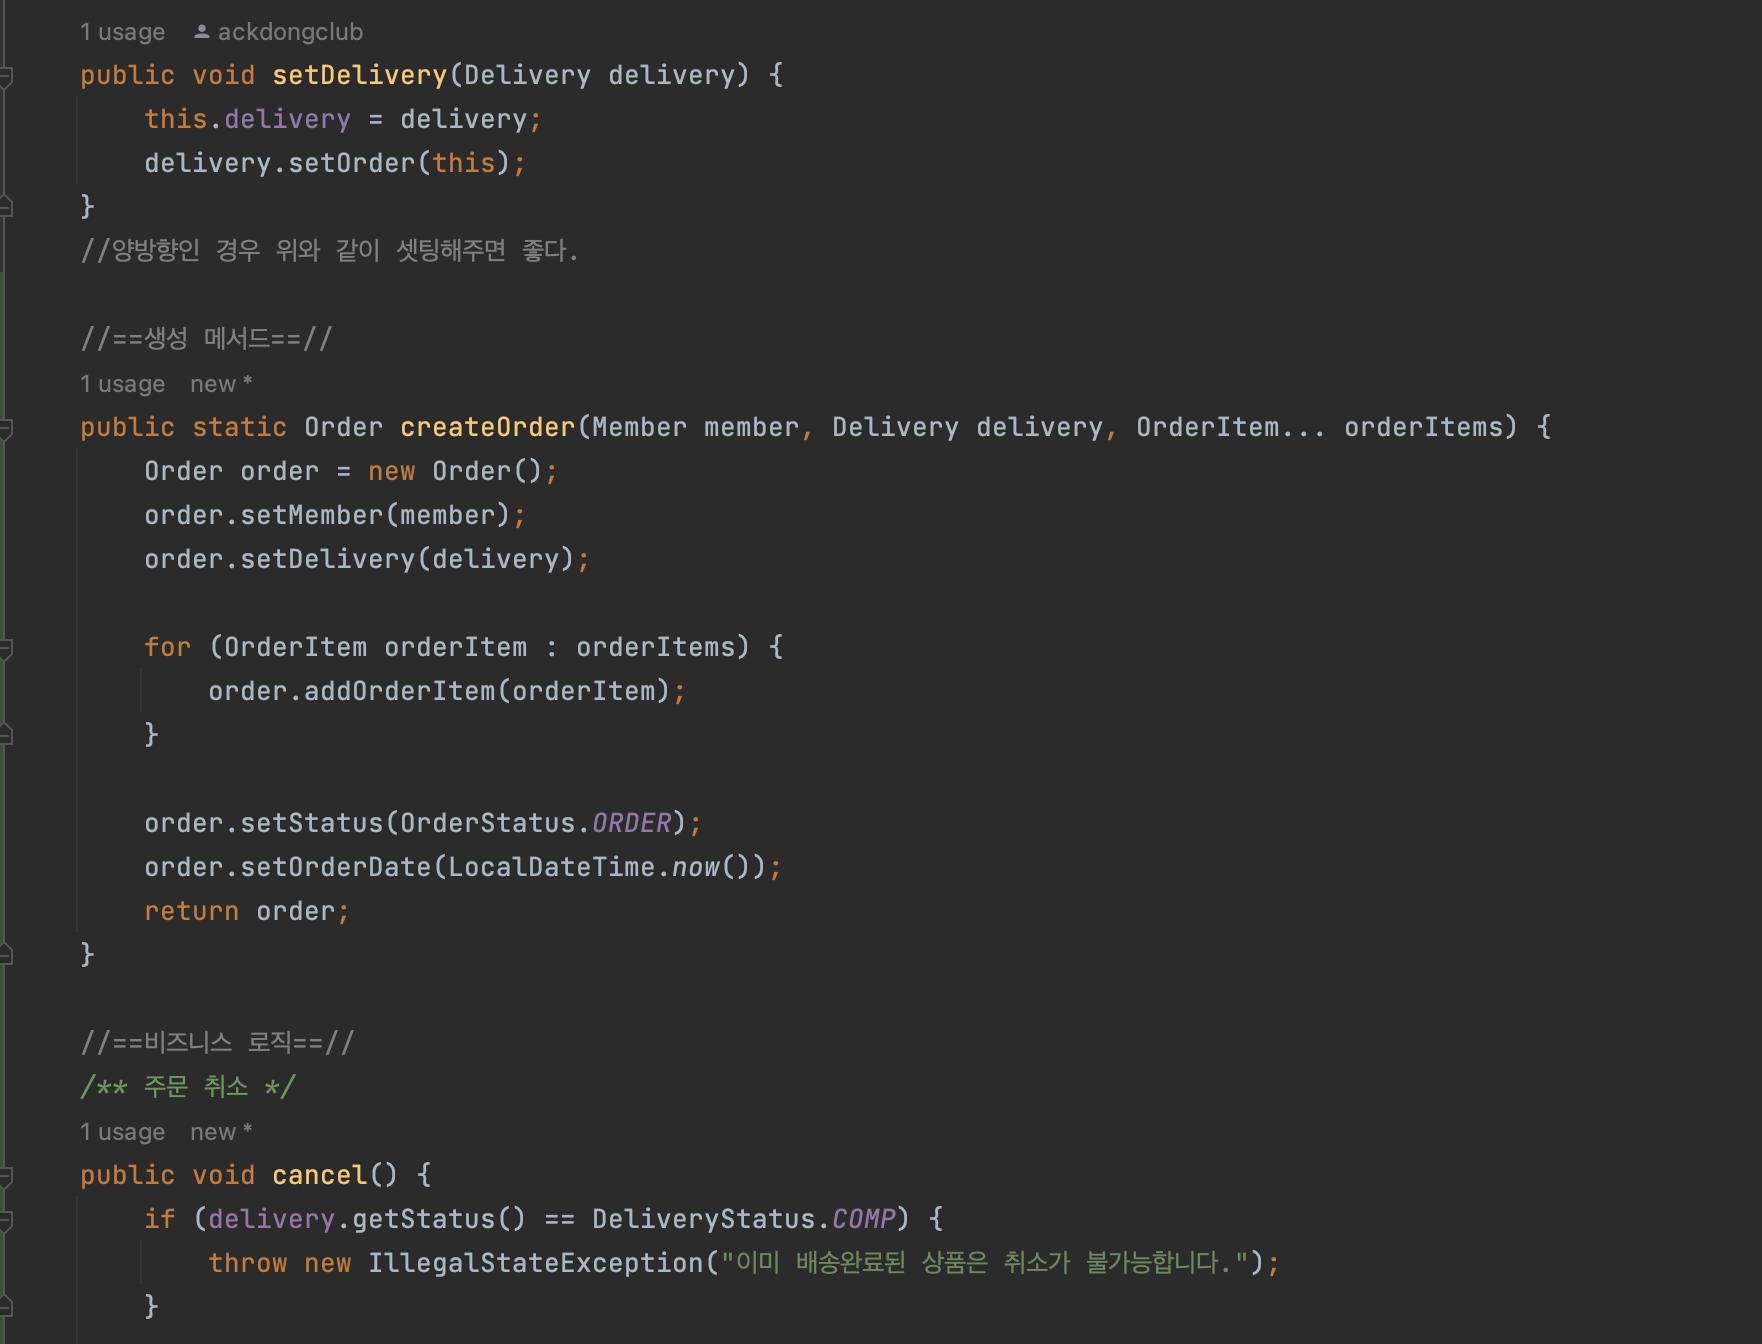Click getStatus() call in the if condition
This screenshot has height=1344, width=1762.
click(440, 1219)
